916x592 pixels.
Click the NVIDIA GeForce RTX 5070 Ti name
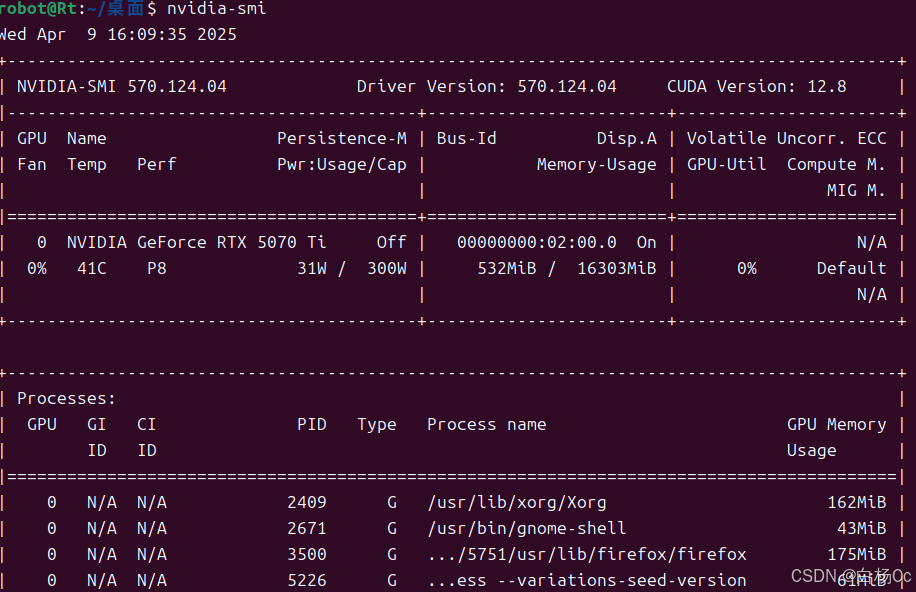(196, 243)
